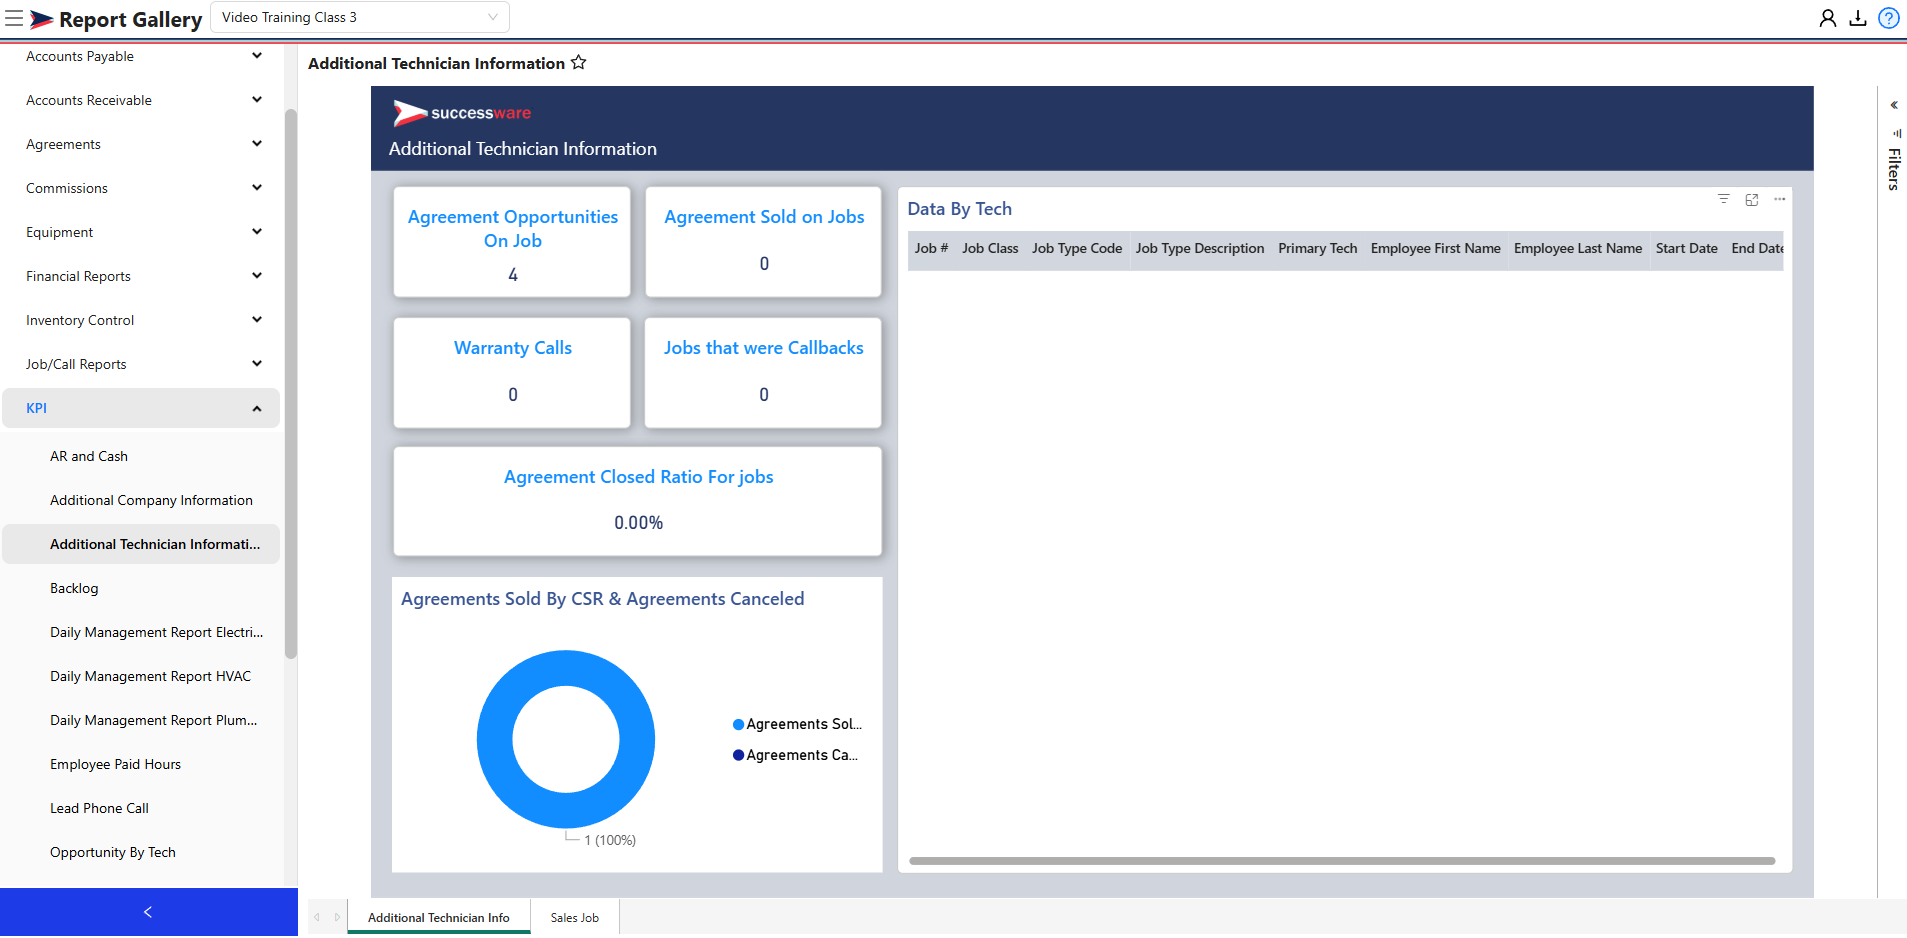1907x938 pixels.
Task: Open Employee Paid Hours report
Action: tap(141, 764)
